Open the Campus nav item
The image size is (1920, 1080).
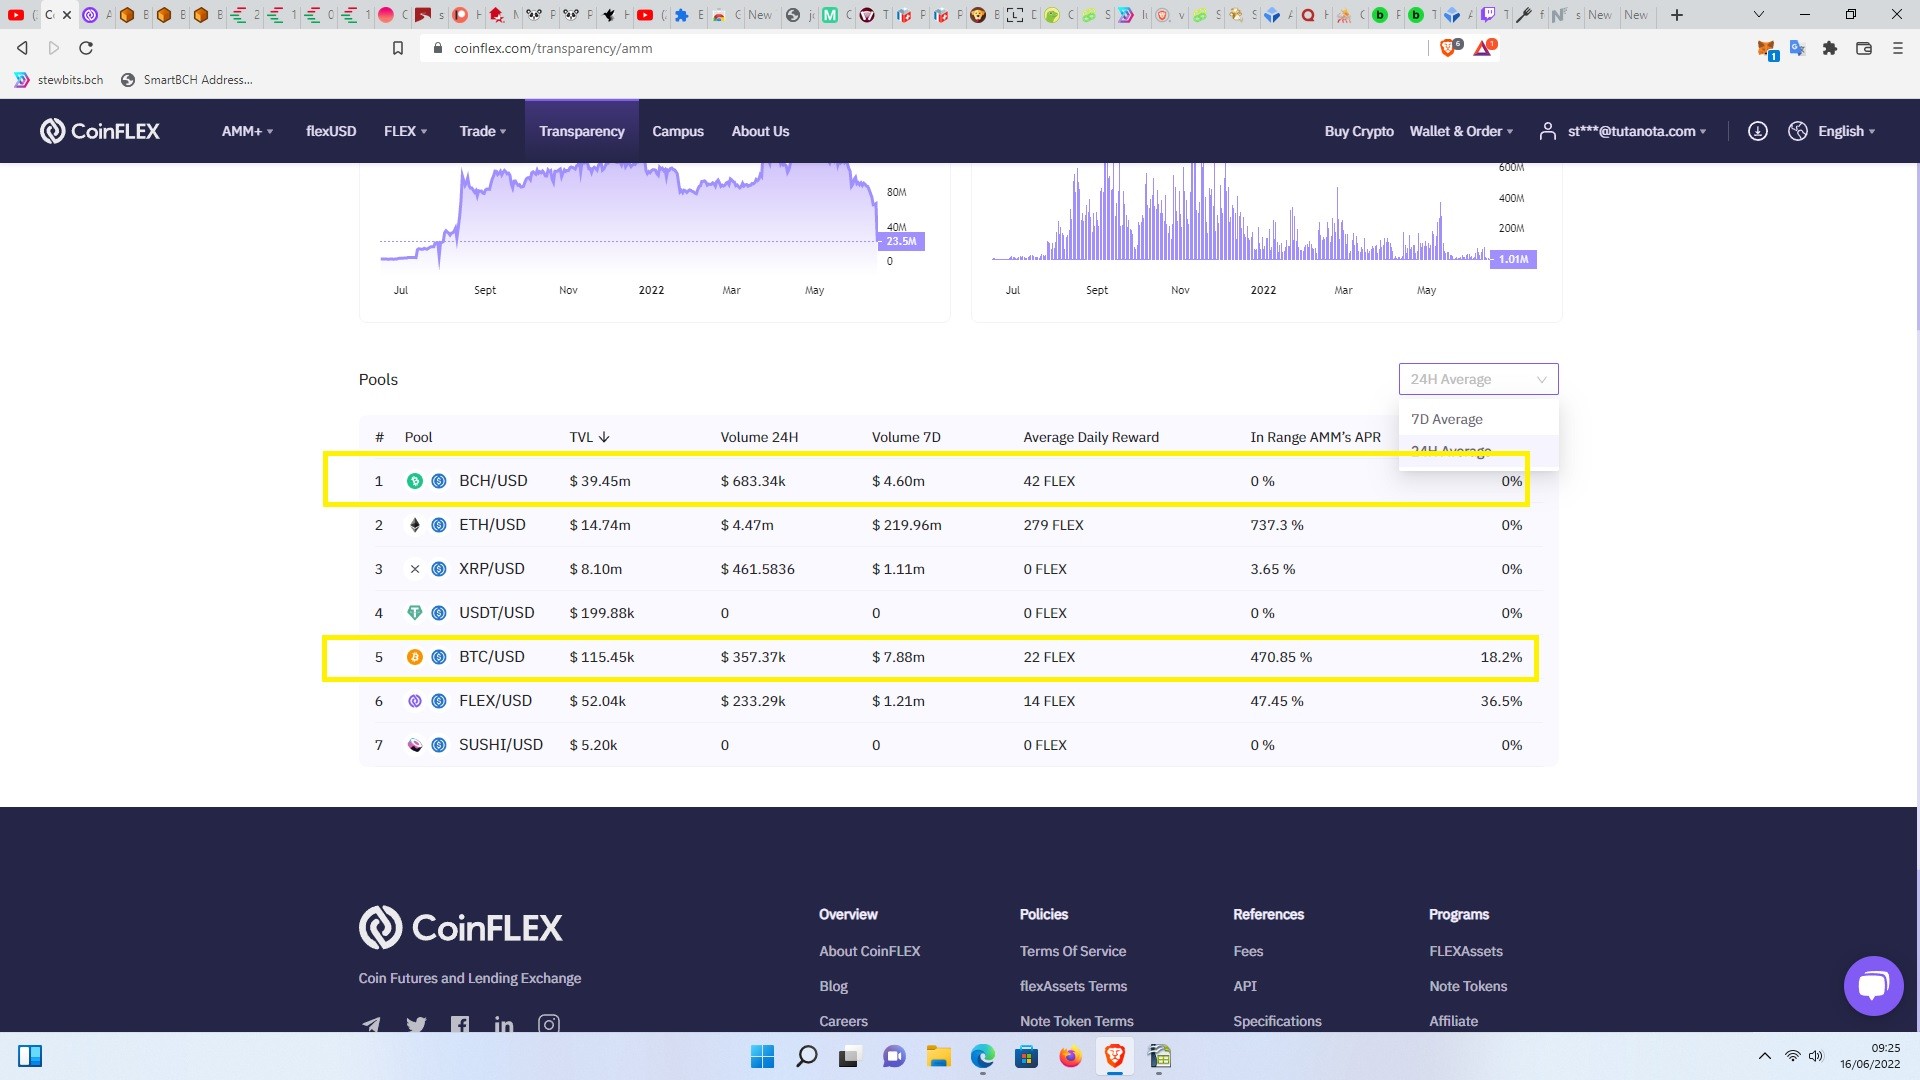pyautogui.click(x=678, y=131)
